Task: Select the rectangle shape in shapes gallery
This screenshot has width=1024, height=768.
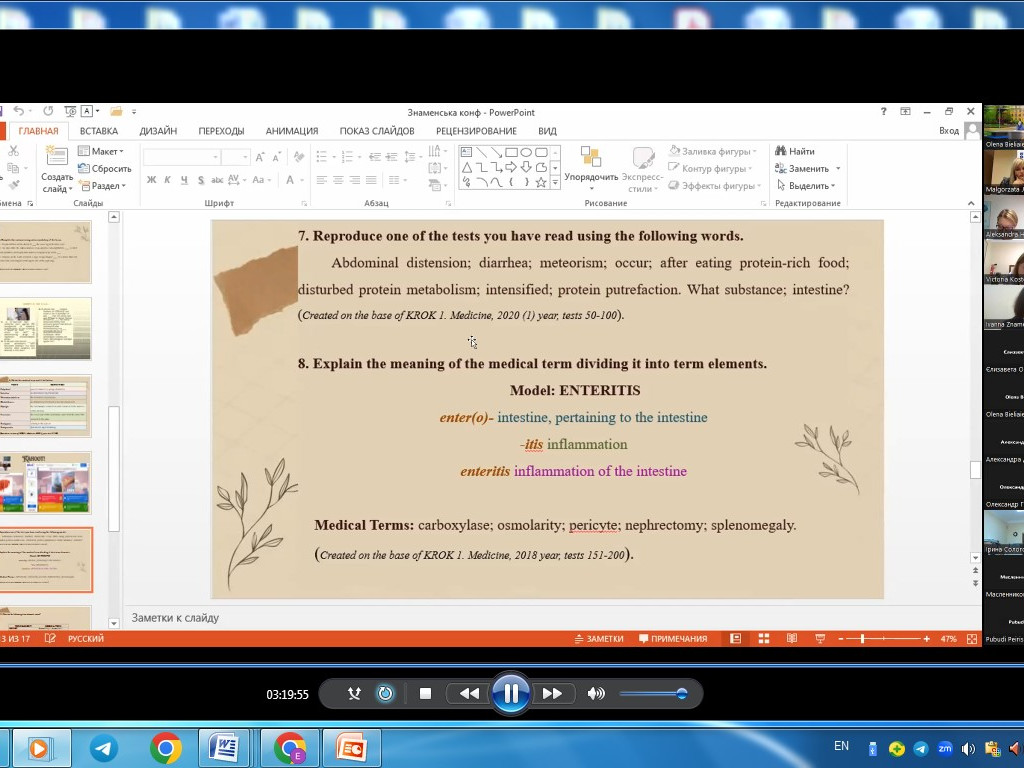Action: [511, 152]
